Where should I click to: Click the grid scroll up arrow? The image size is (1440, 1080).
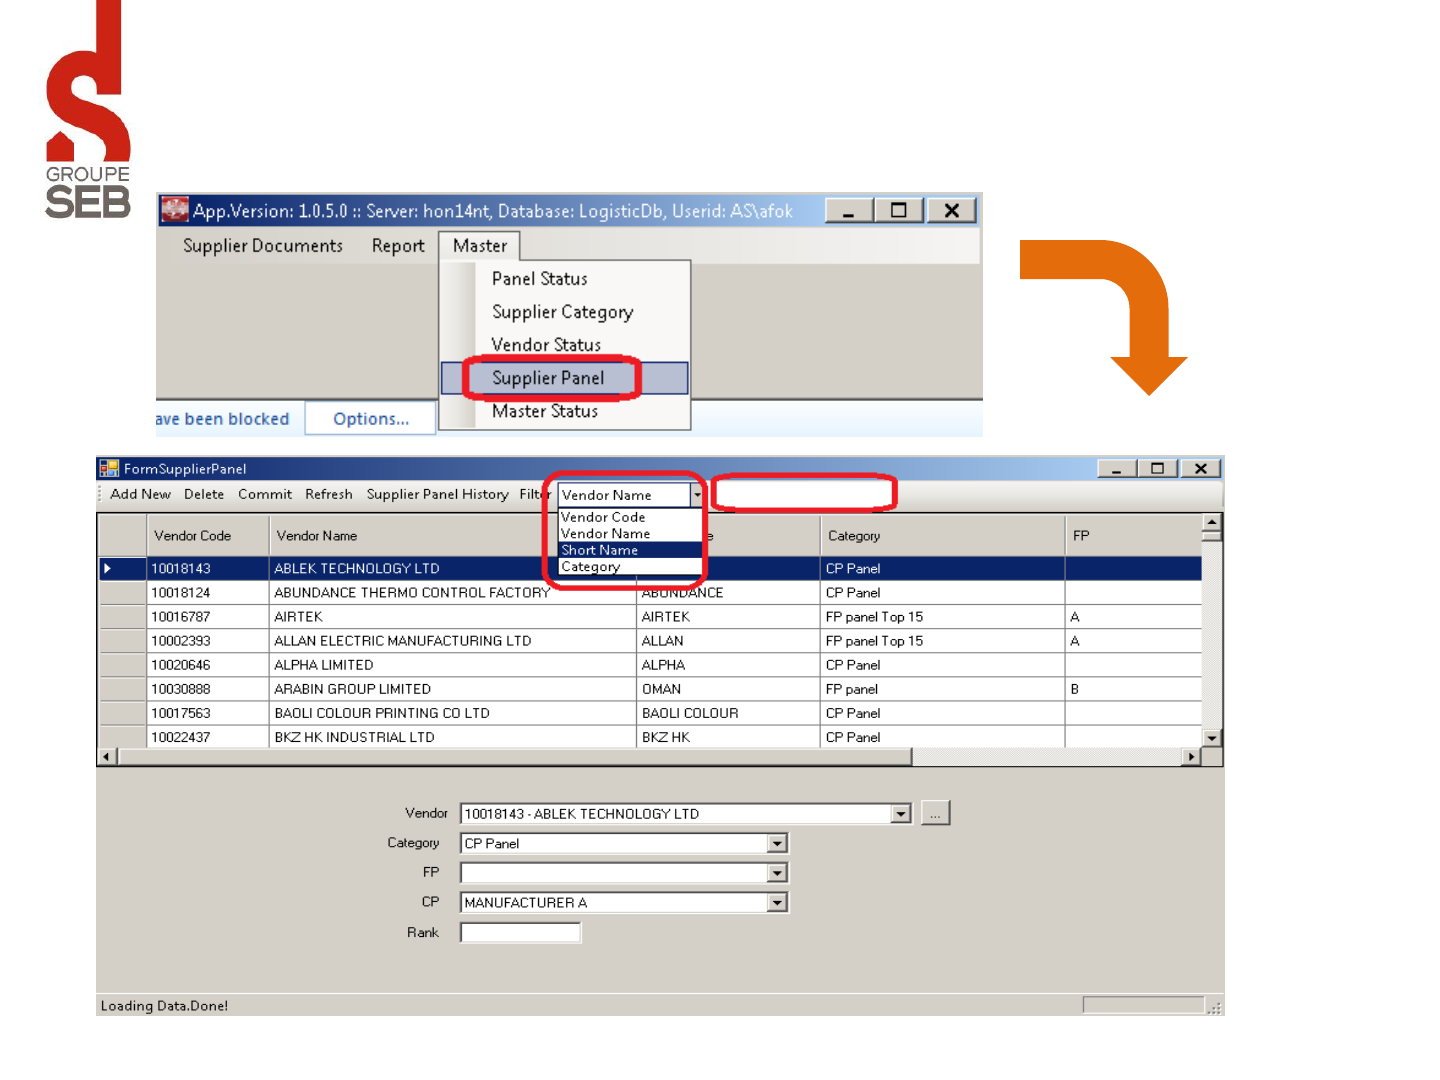coord(1211,522)
